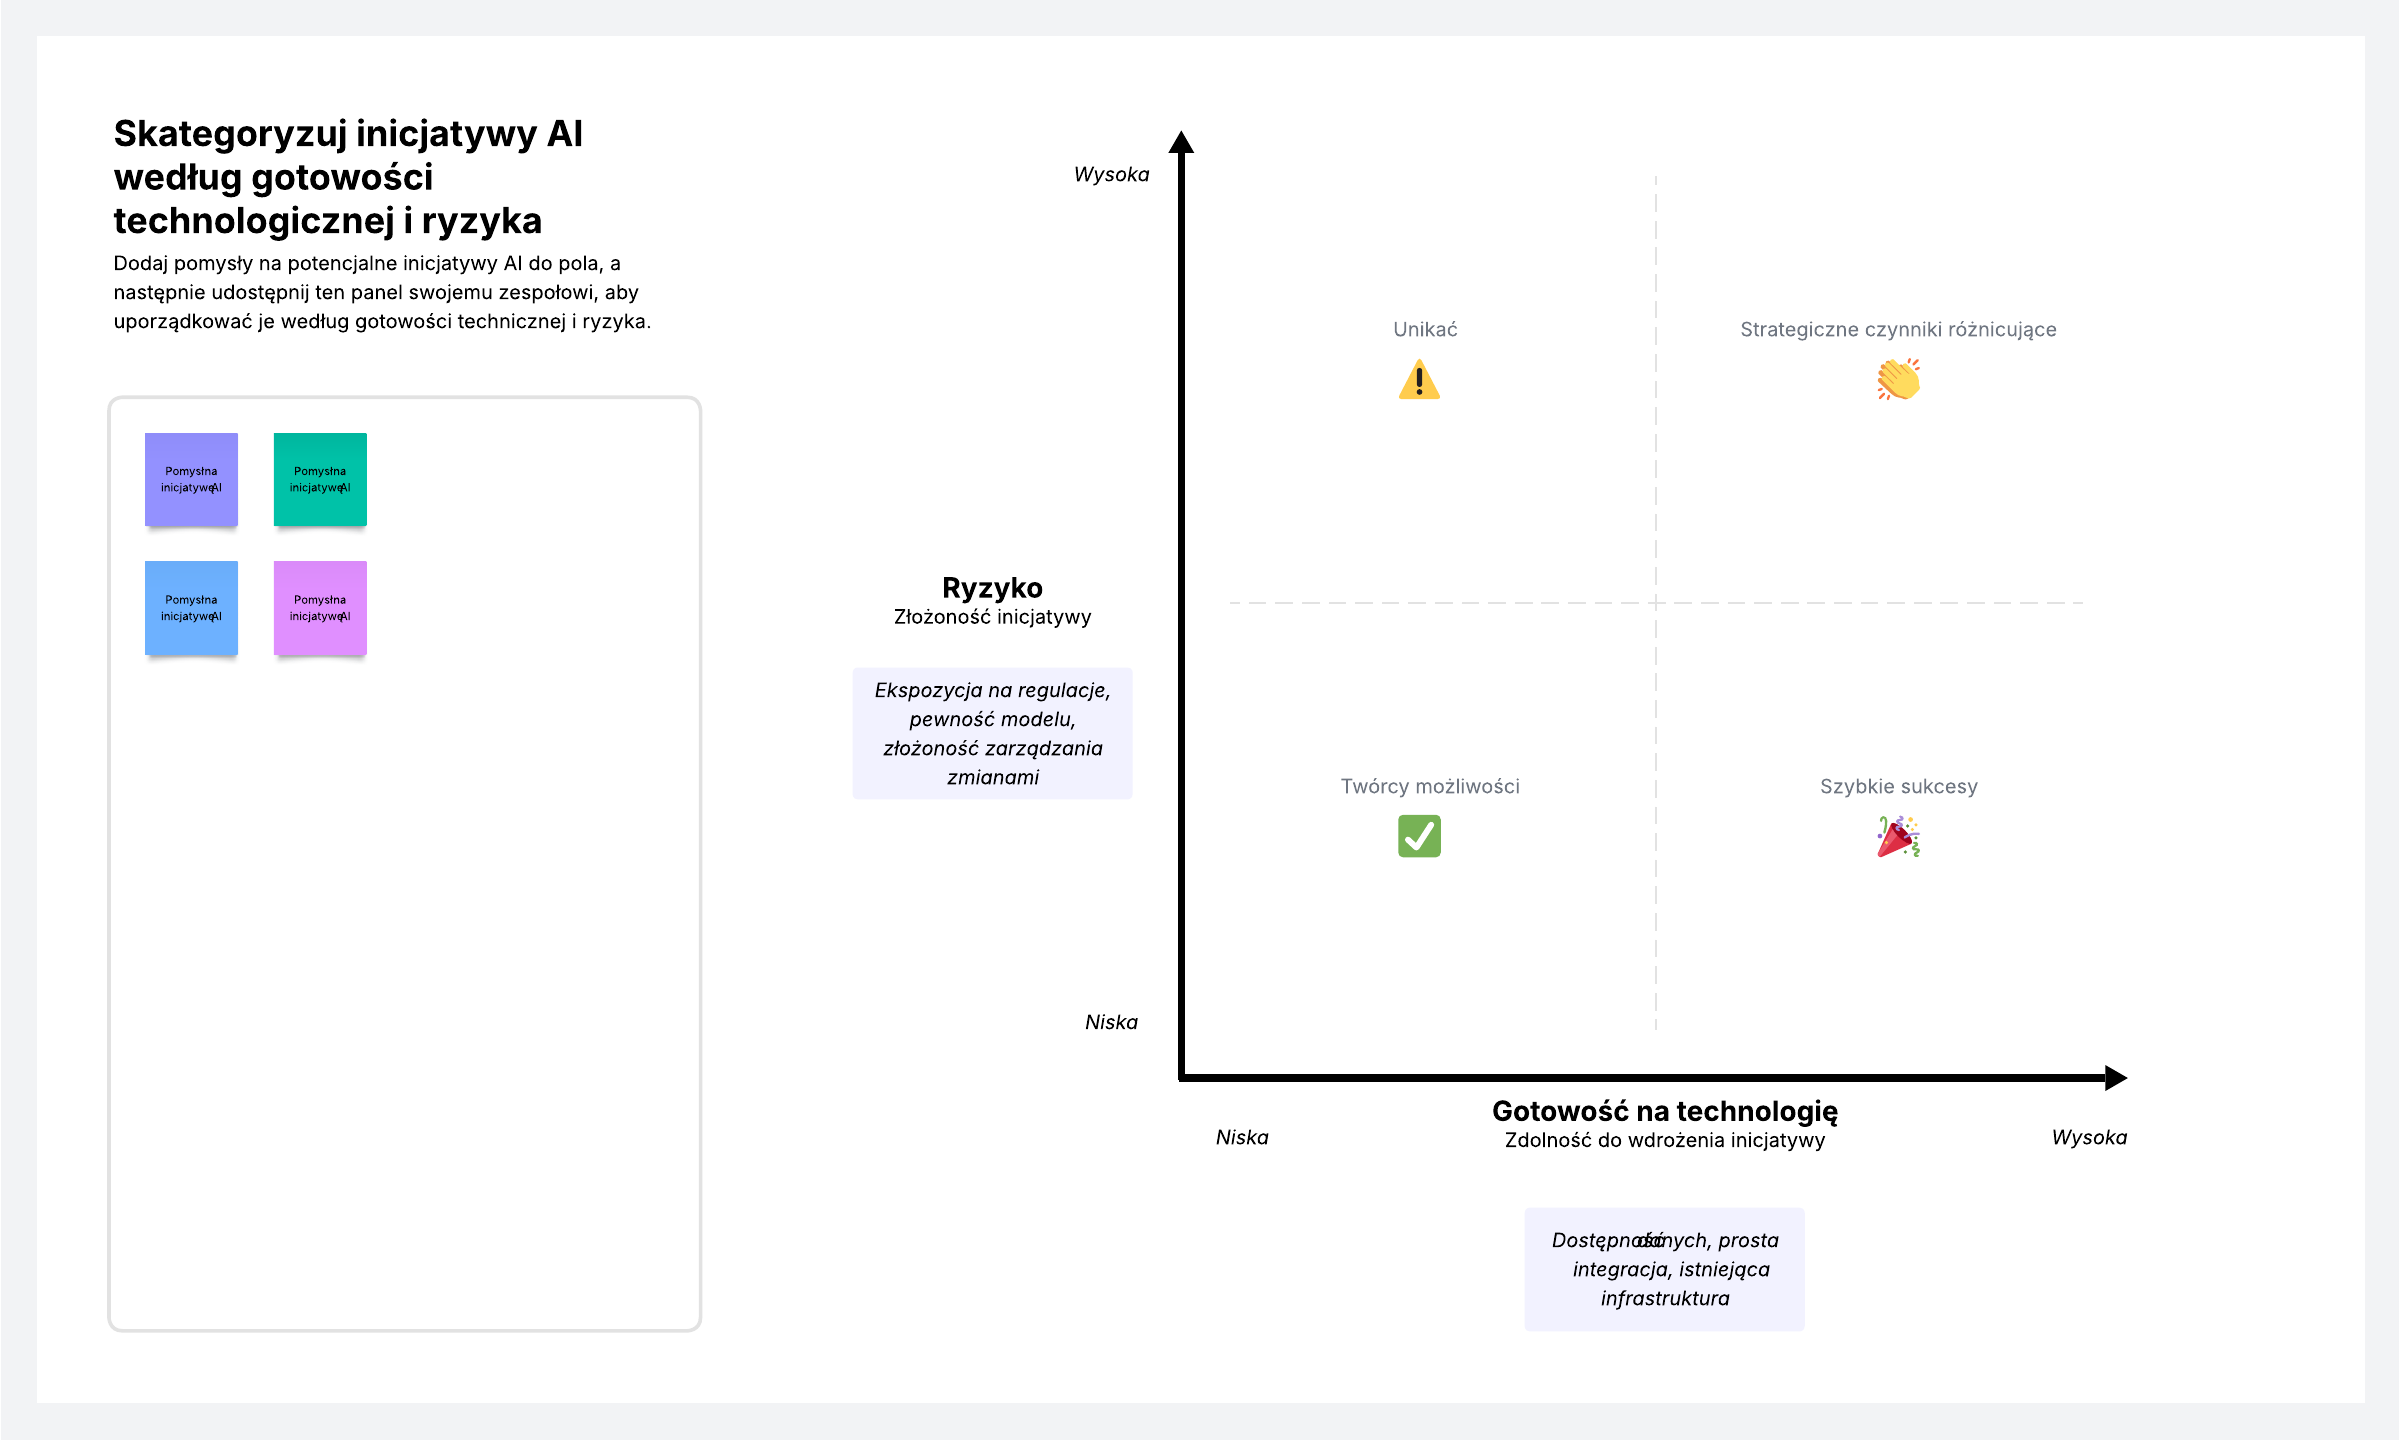Select the blue sticky note
Image resolution: width=2400 pixels, height=1440 pixels.
pos(191,608)
